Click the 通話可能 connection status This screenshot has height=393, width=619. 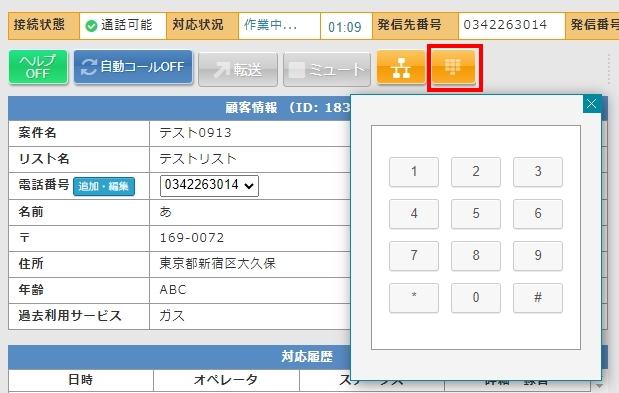tap(123, 26)
